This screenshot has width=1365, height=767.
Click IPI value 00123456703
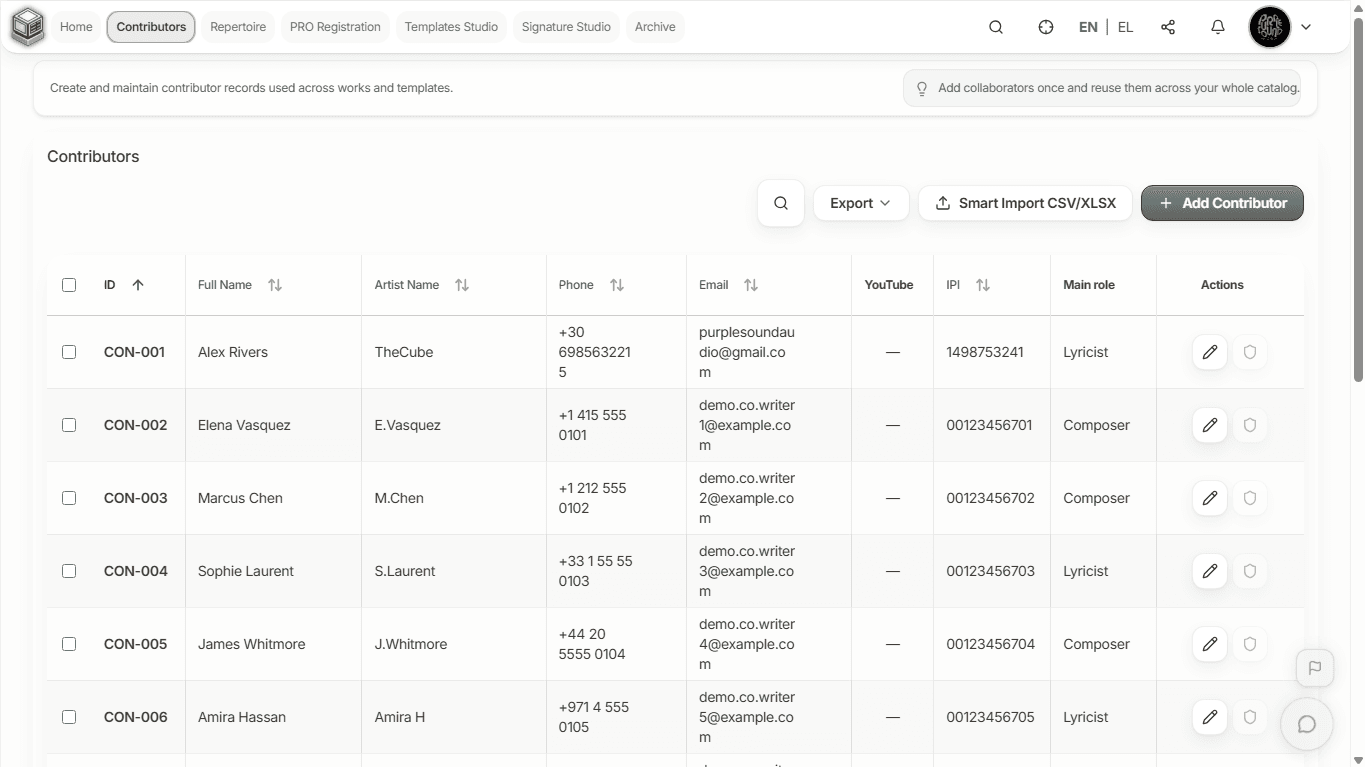click(x=990, y=571)
